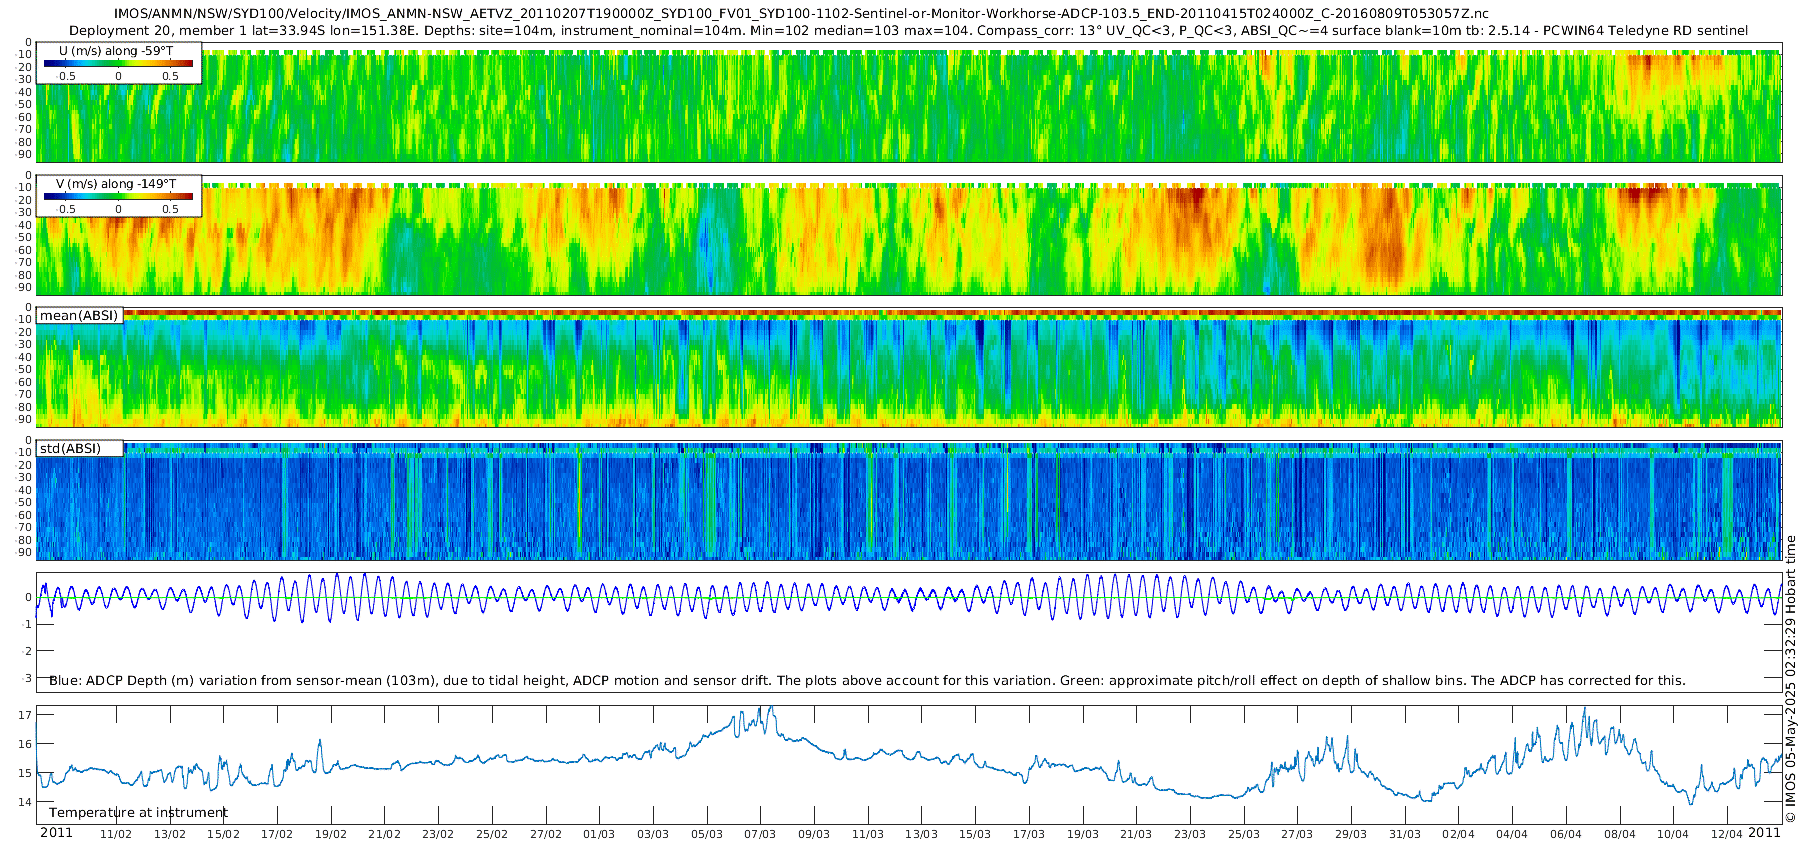Click the 11/03 date tick label

(868, 834)
